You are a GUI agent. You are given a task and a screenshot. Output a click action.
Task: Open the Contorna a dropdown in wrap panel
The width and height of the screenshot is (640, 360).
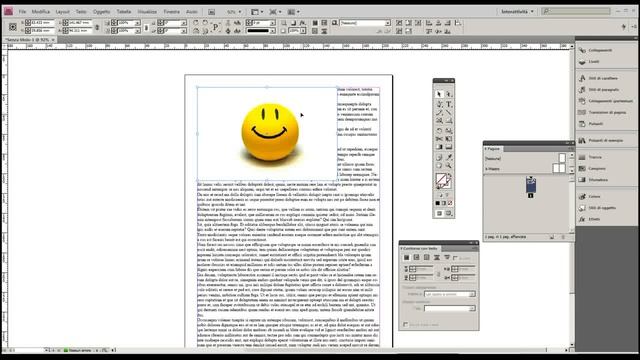[x=449, y=294]
